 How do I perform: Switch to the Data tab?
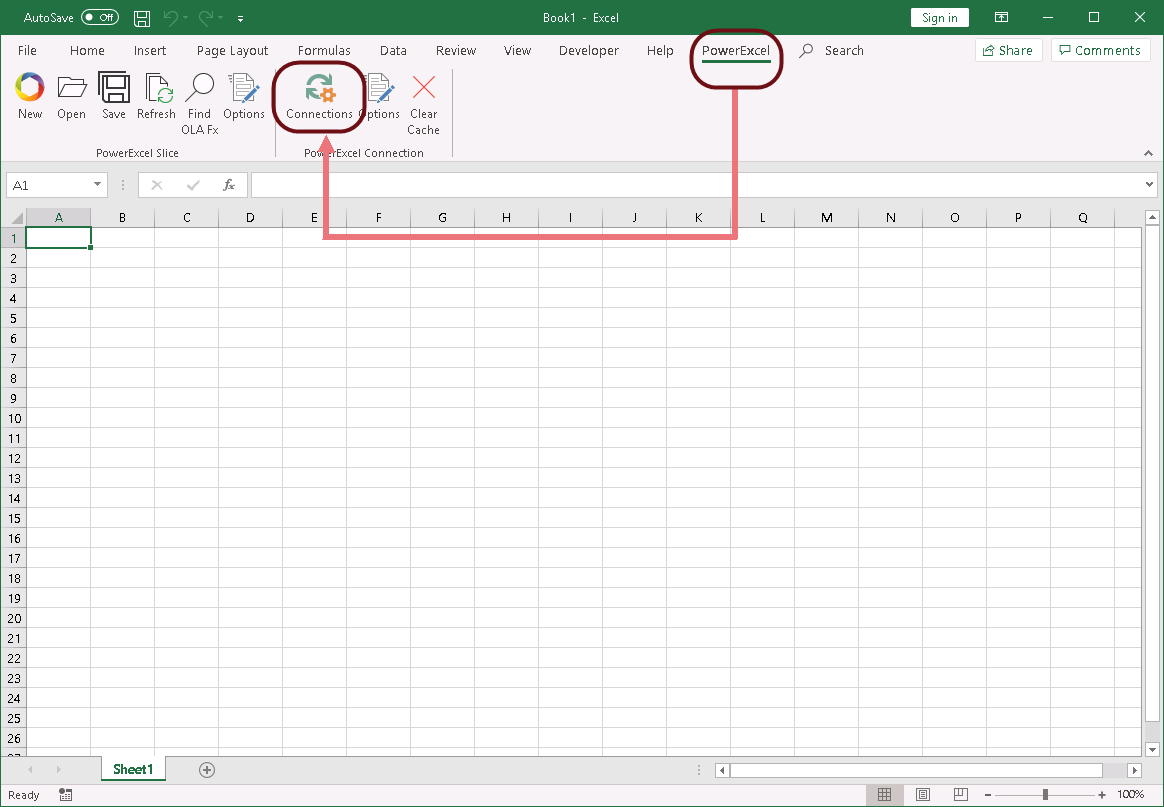(x=393, y=50)
